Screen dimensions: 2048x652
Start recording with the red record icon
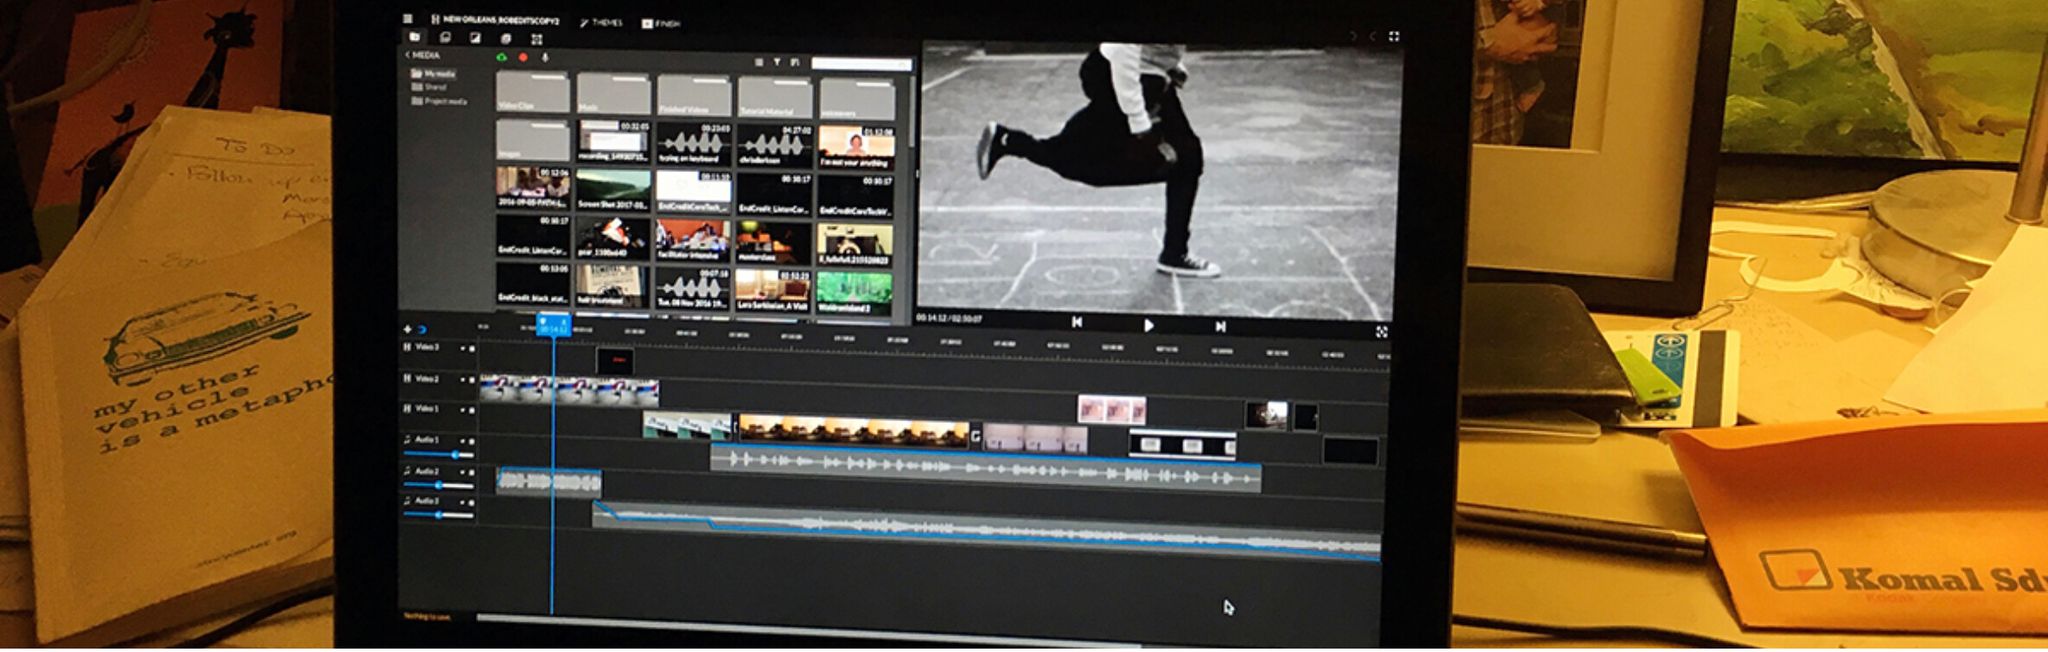pos(523,57)
